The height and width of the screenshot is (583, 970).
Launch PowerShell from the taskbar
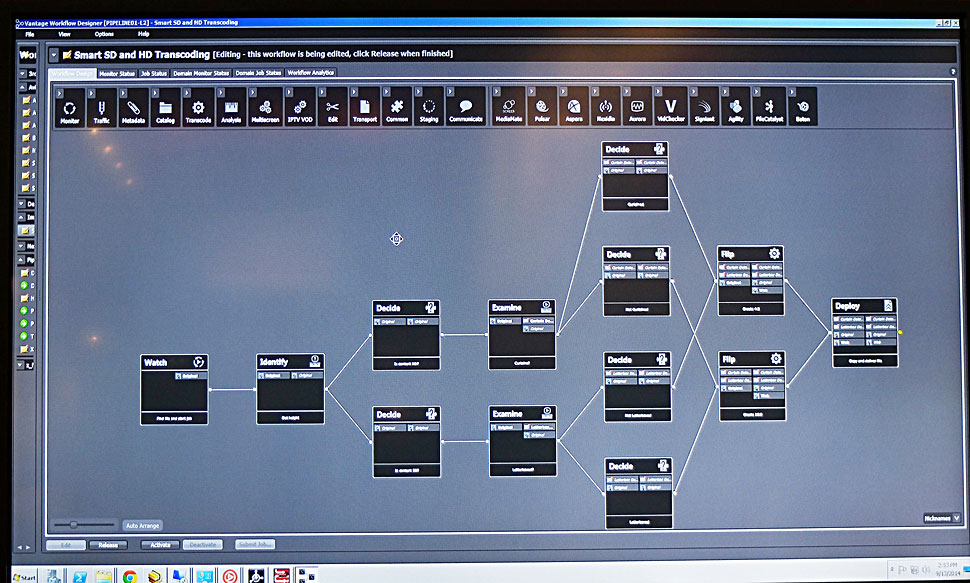[x=80, y=577]
